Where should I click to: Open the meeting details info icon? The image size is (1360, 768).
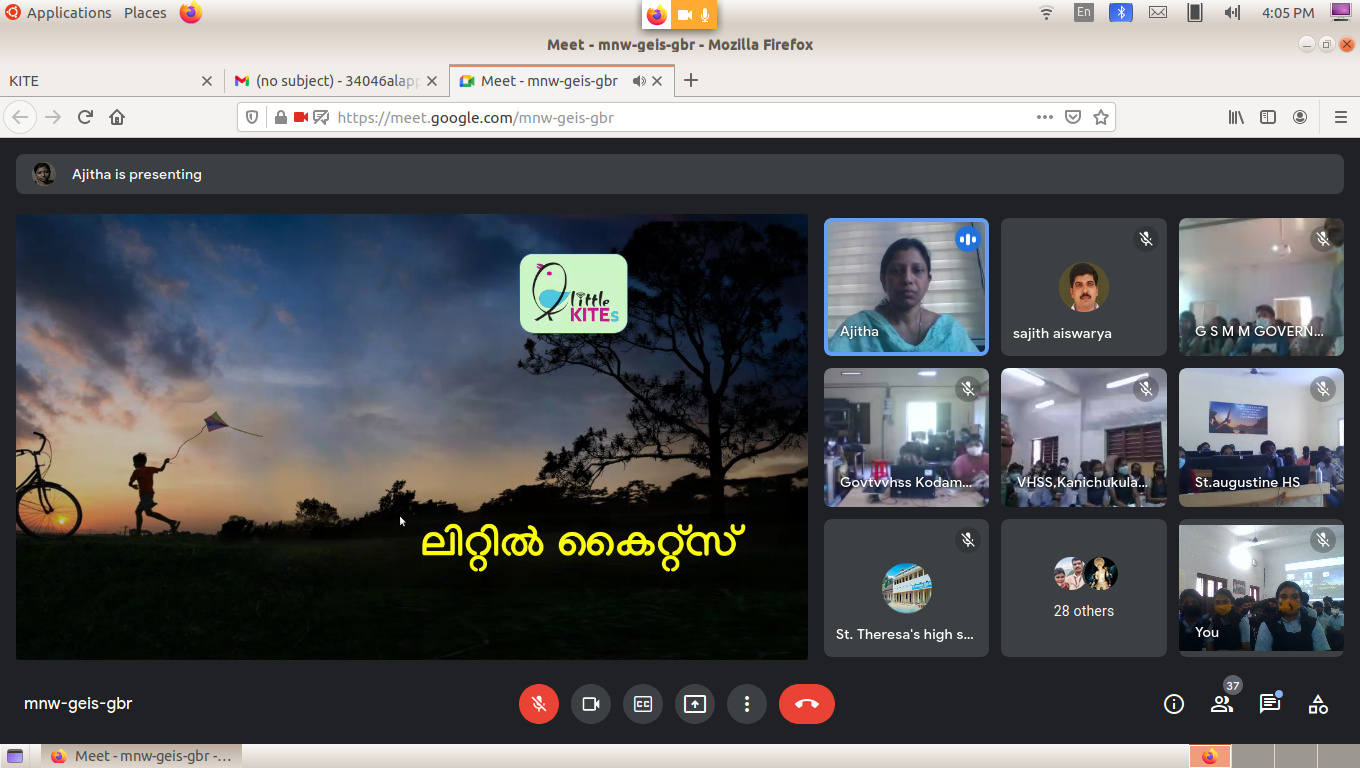(1174, 704)
